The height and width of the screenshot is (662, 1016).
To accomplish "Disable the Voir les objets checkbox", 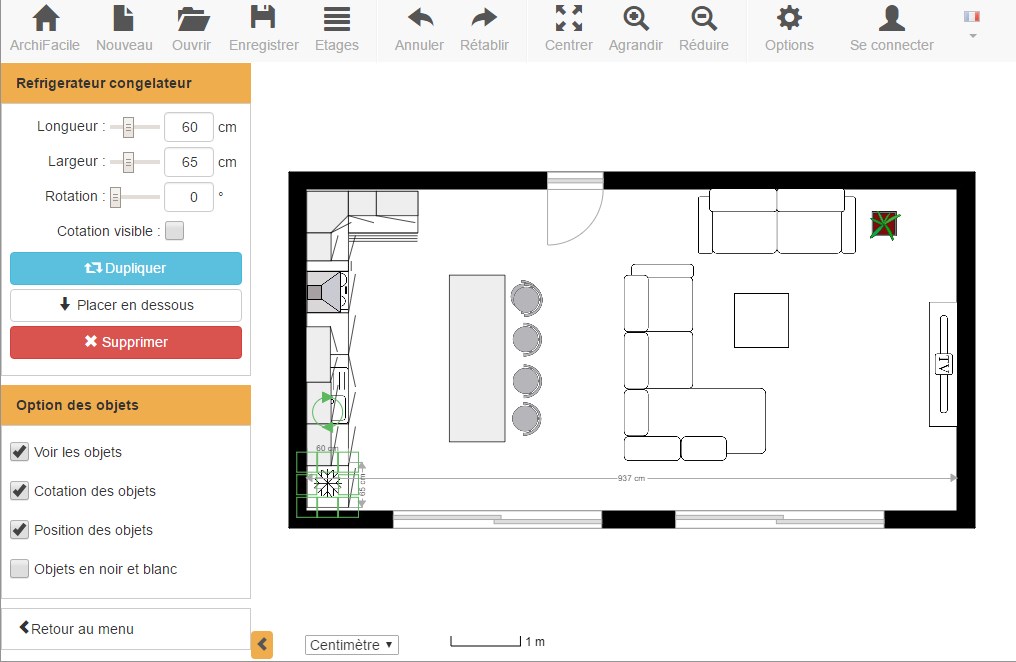I will tap(19, 451).
